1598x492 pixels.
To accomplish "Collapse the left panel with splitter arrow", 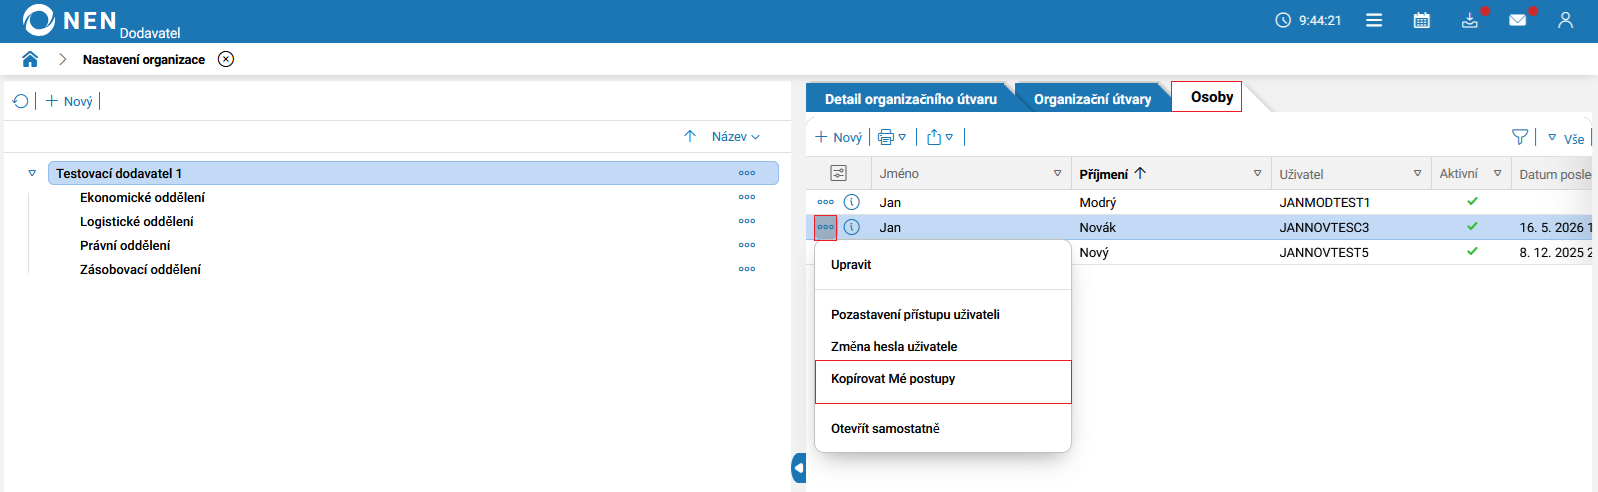I will point(798,468).
